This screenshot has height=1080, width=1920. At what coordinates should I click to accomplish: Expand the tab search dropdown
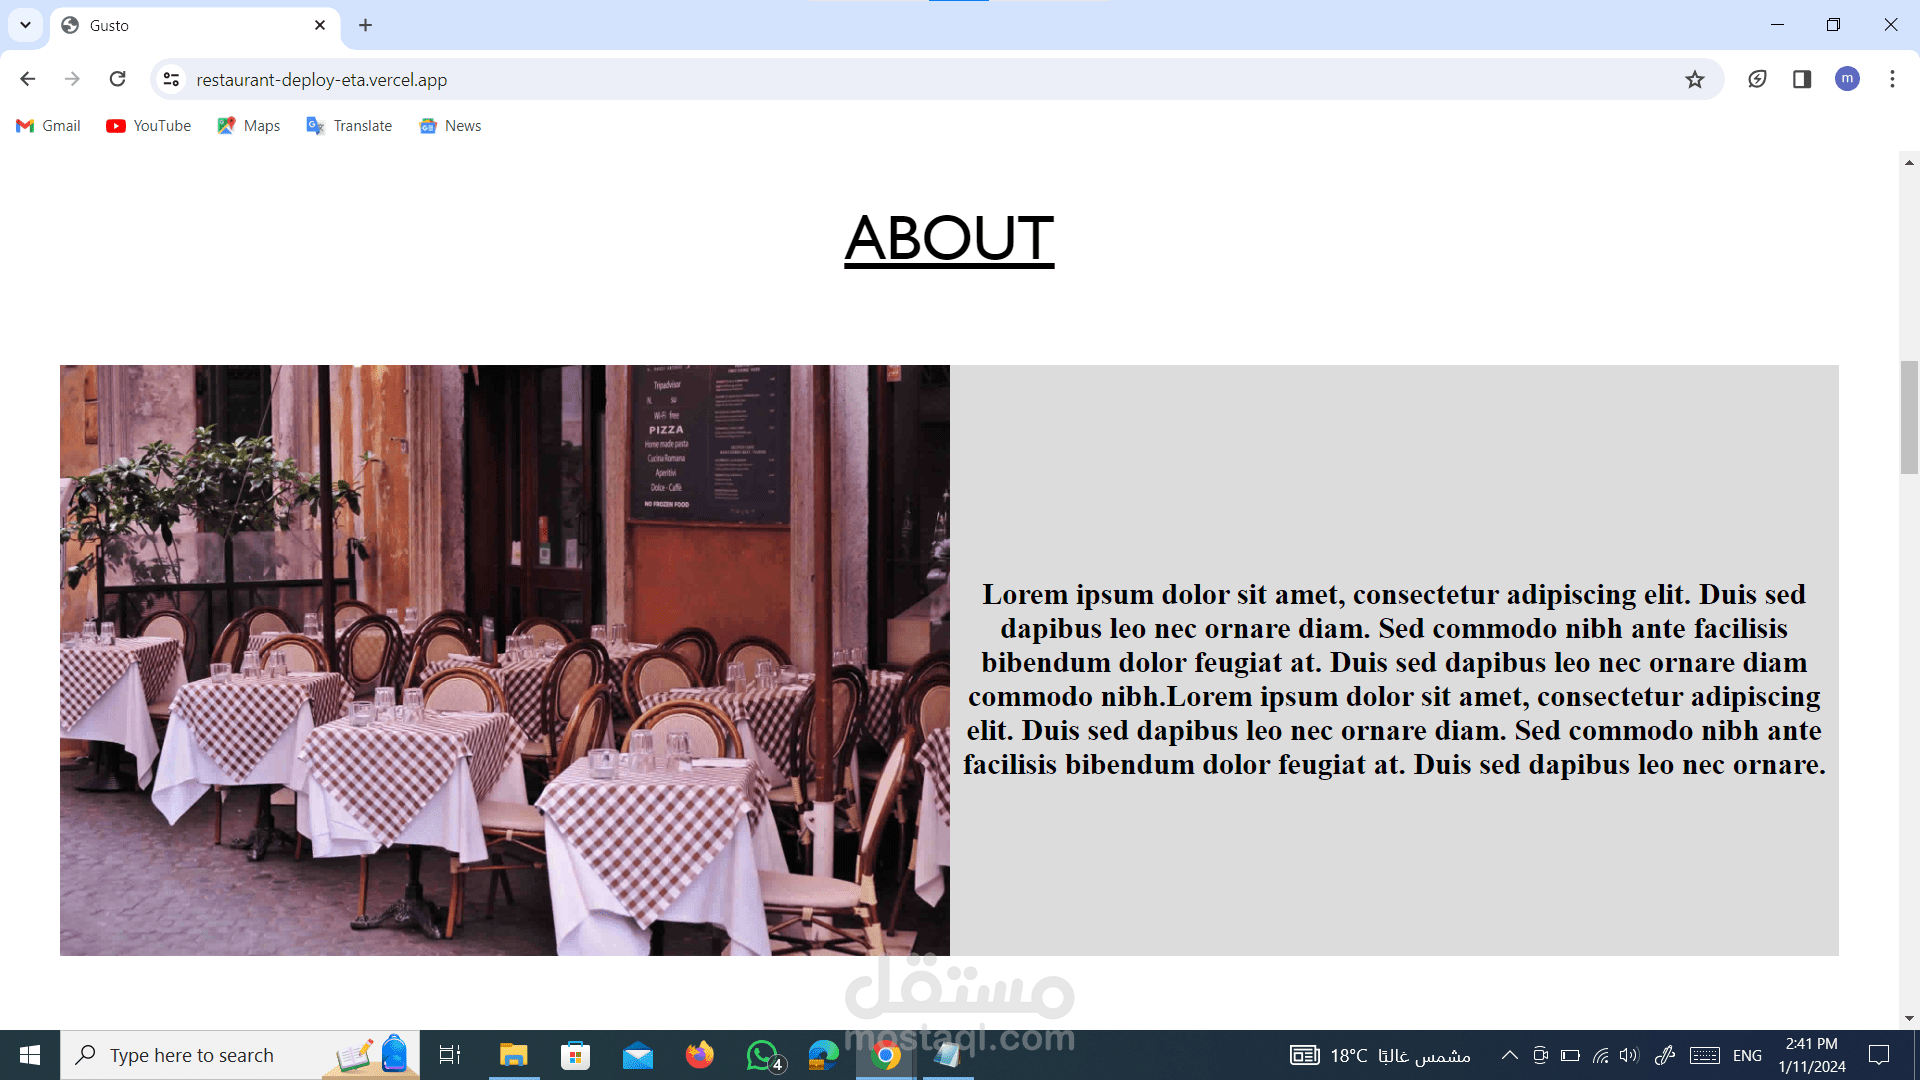(25, 25)
